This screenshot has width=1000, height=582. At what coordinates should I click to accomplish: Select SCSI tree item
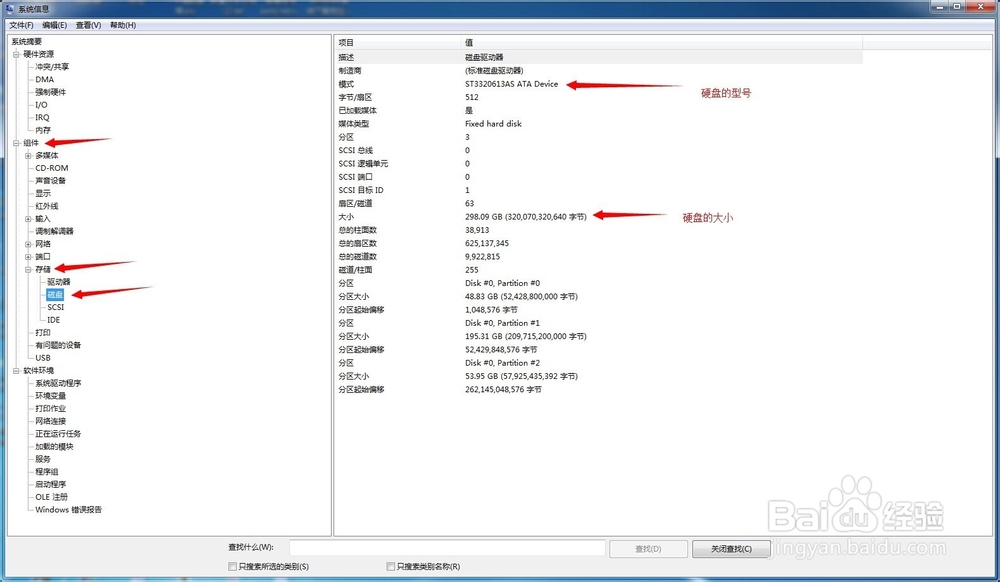pyautogui.click(x=55, y=307)
